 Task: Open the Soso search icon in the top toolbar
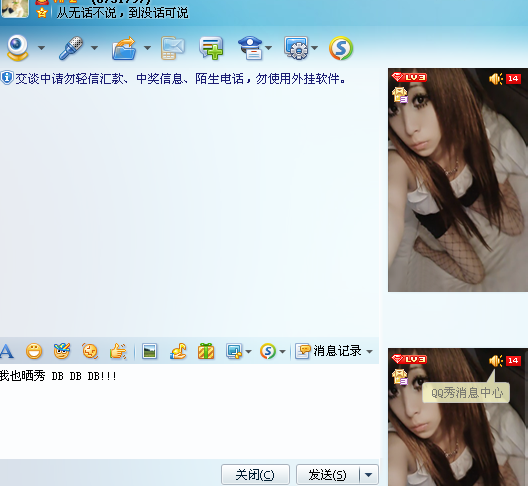[341, 48]
